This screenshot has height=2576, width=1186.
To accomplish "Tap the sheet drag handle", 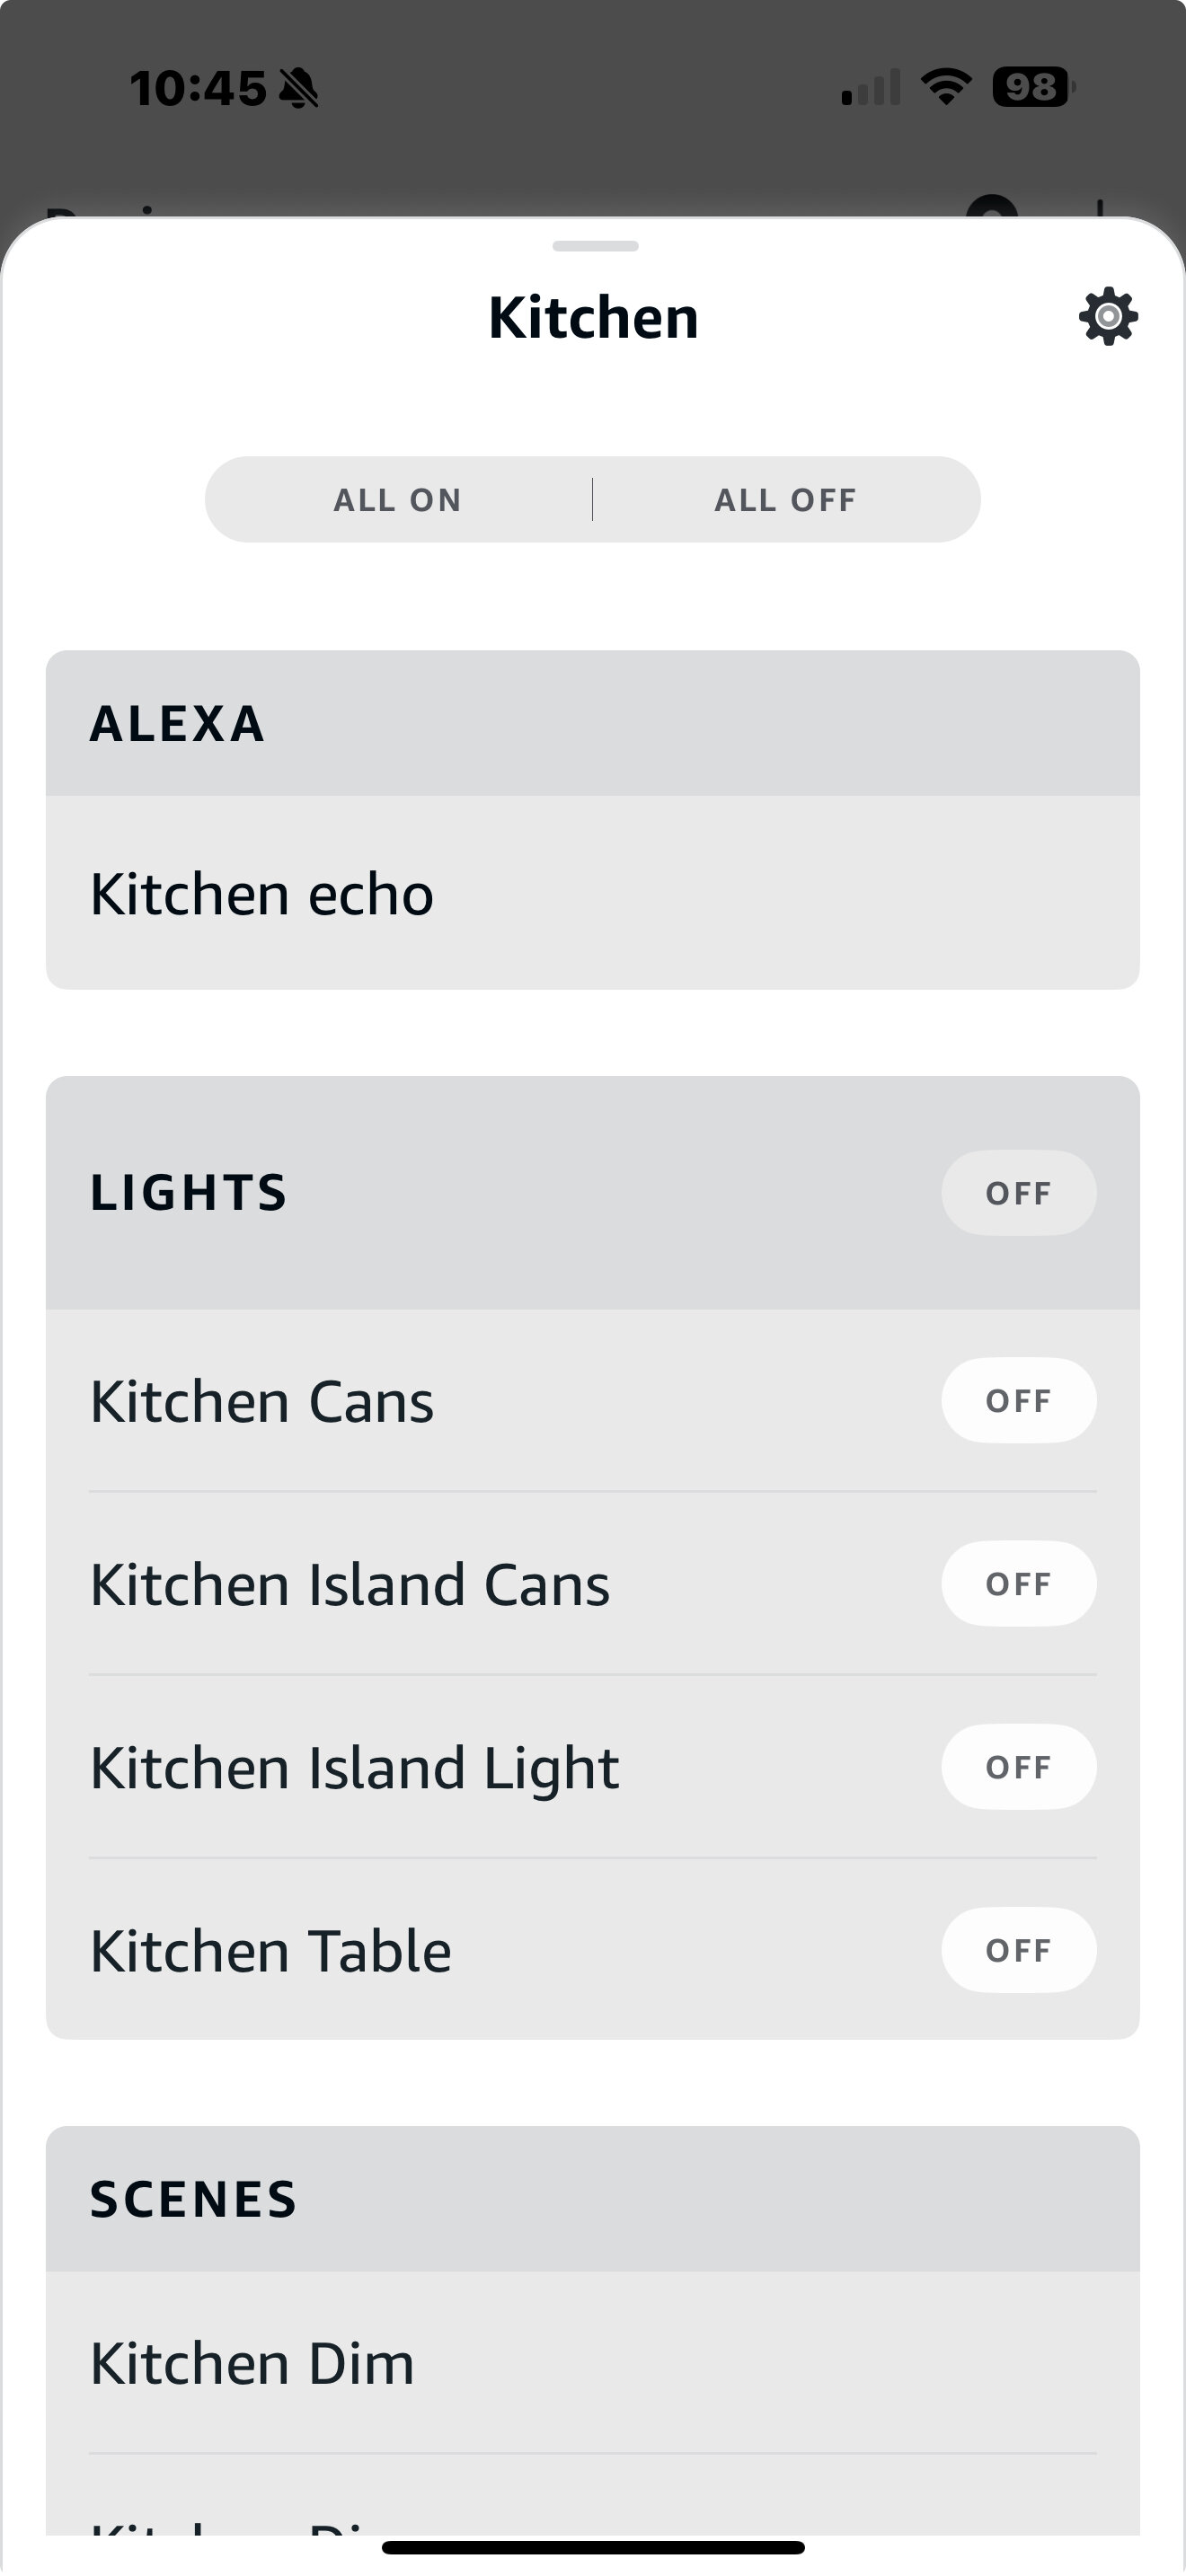I will pyautogui.click(x=594, y=246).
